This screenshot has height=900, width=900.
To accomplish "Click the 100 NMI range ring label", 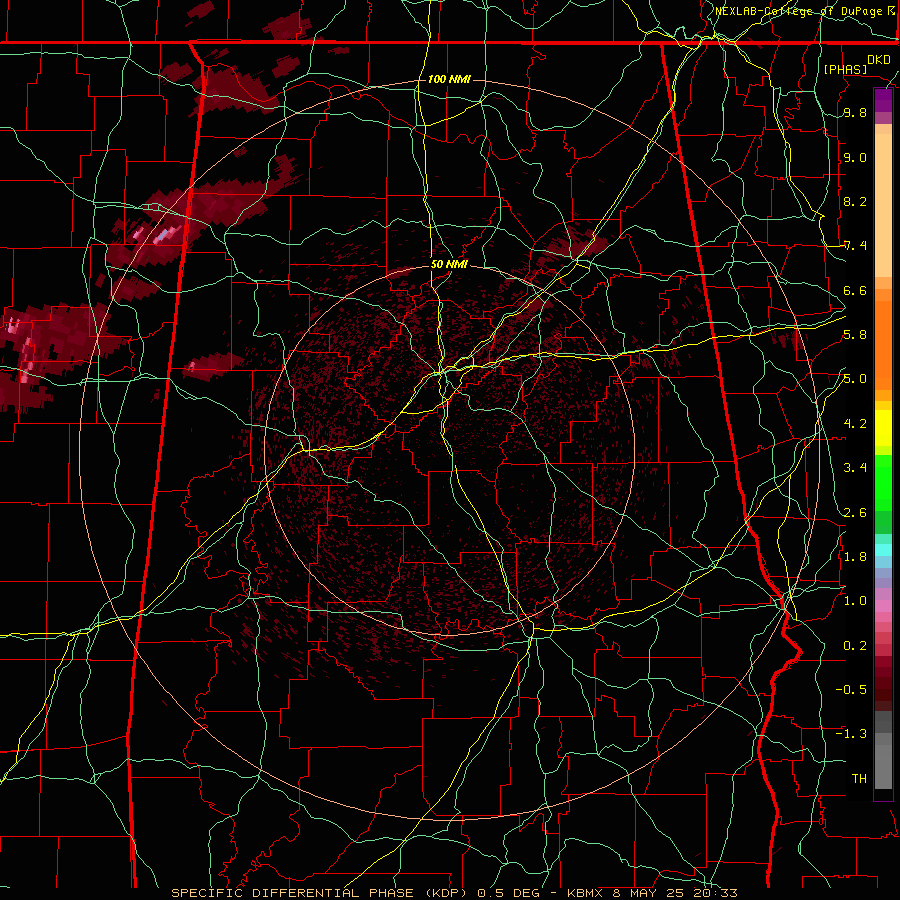I will tap(449, 79).
